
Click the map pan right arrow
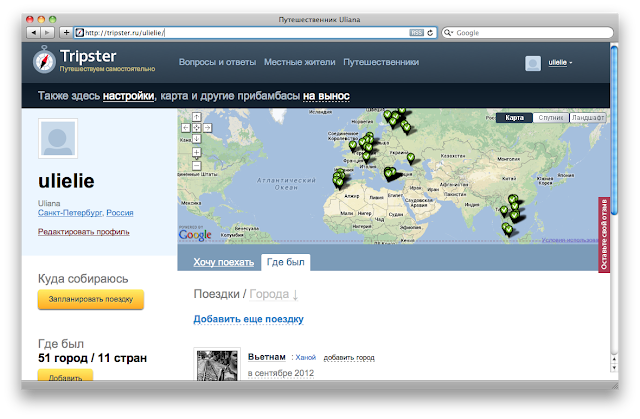[207, 128]
